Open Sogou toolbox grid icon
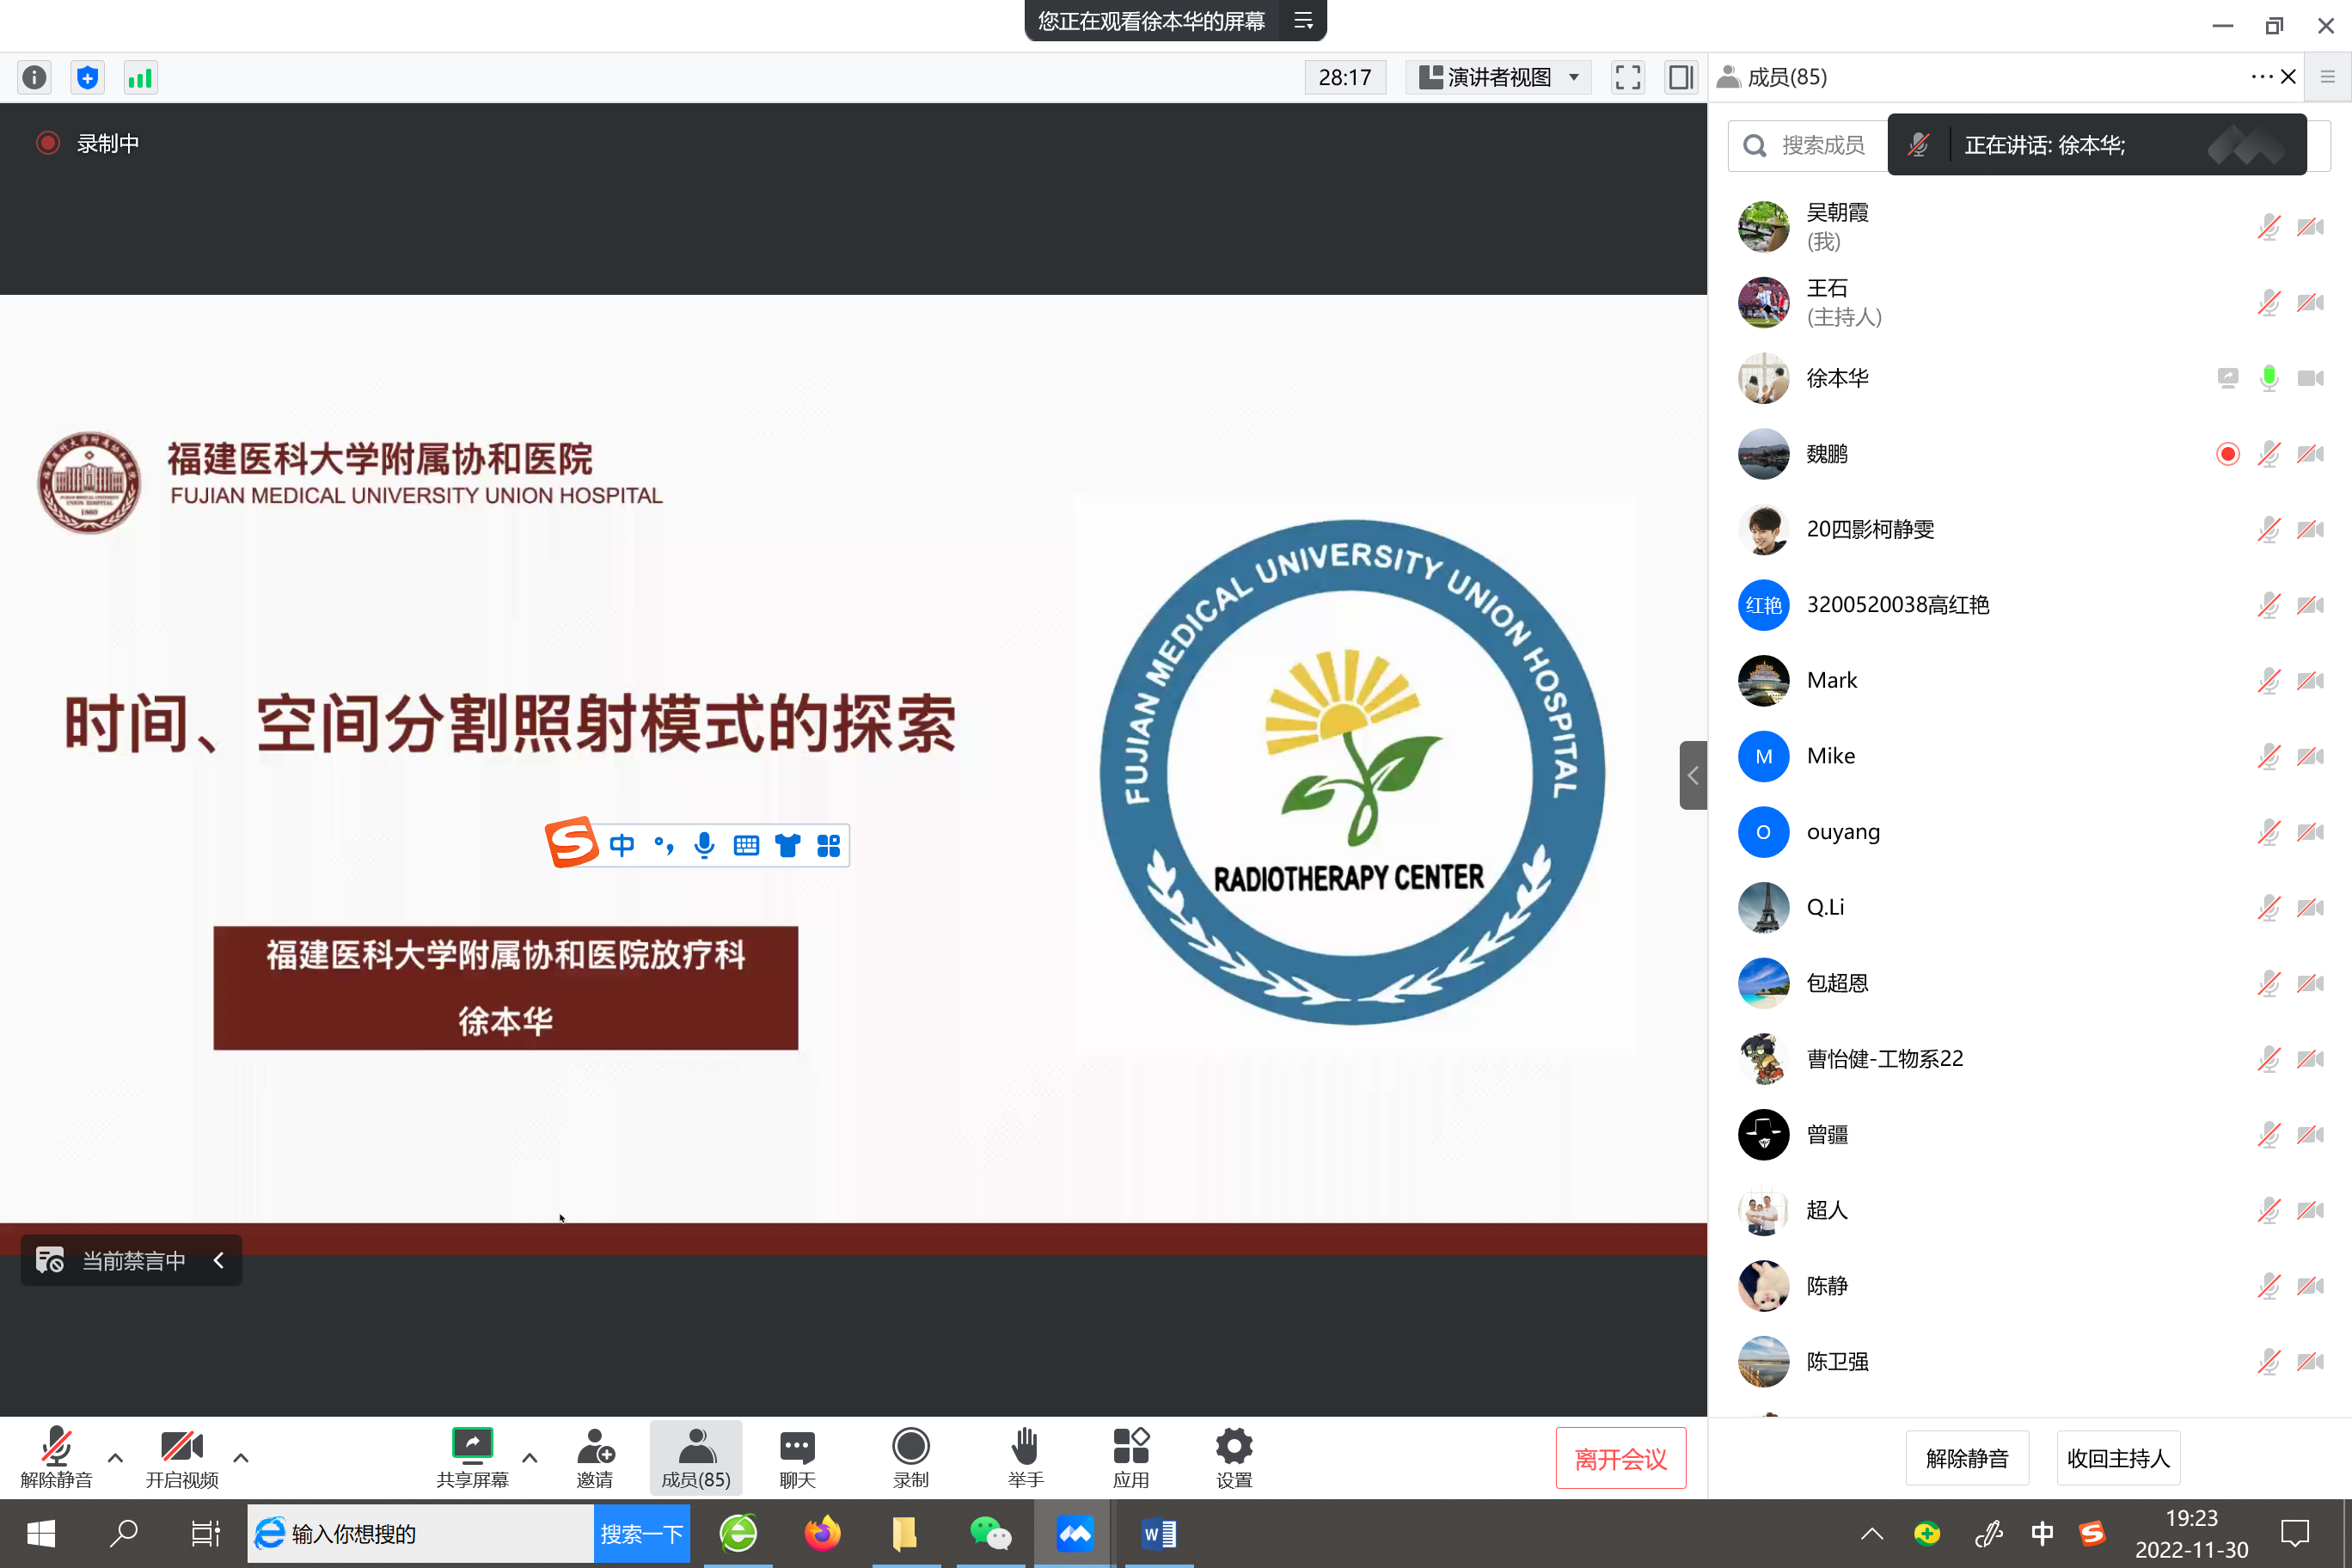The image size is (2352, 1568). [x=828, y=846]
